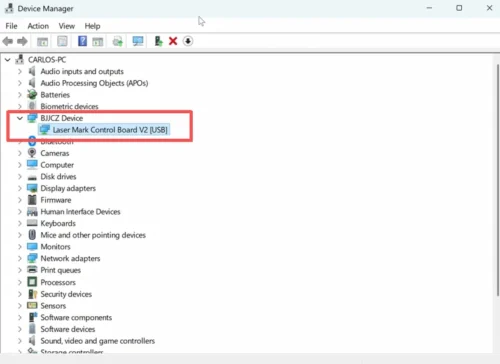Open the File menu
500x364 pixels.
[11, 26]
